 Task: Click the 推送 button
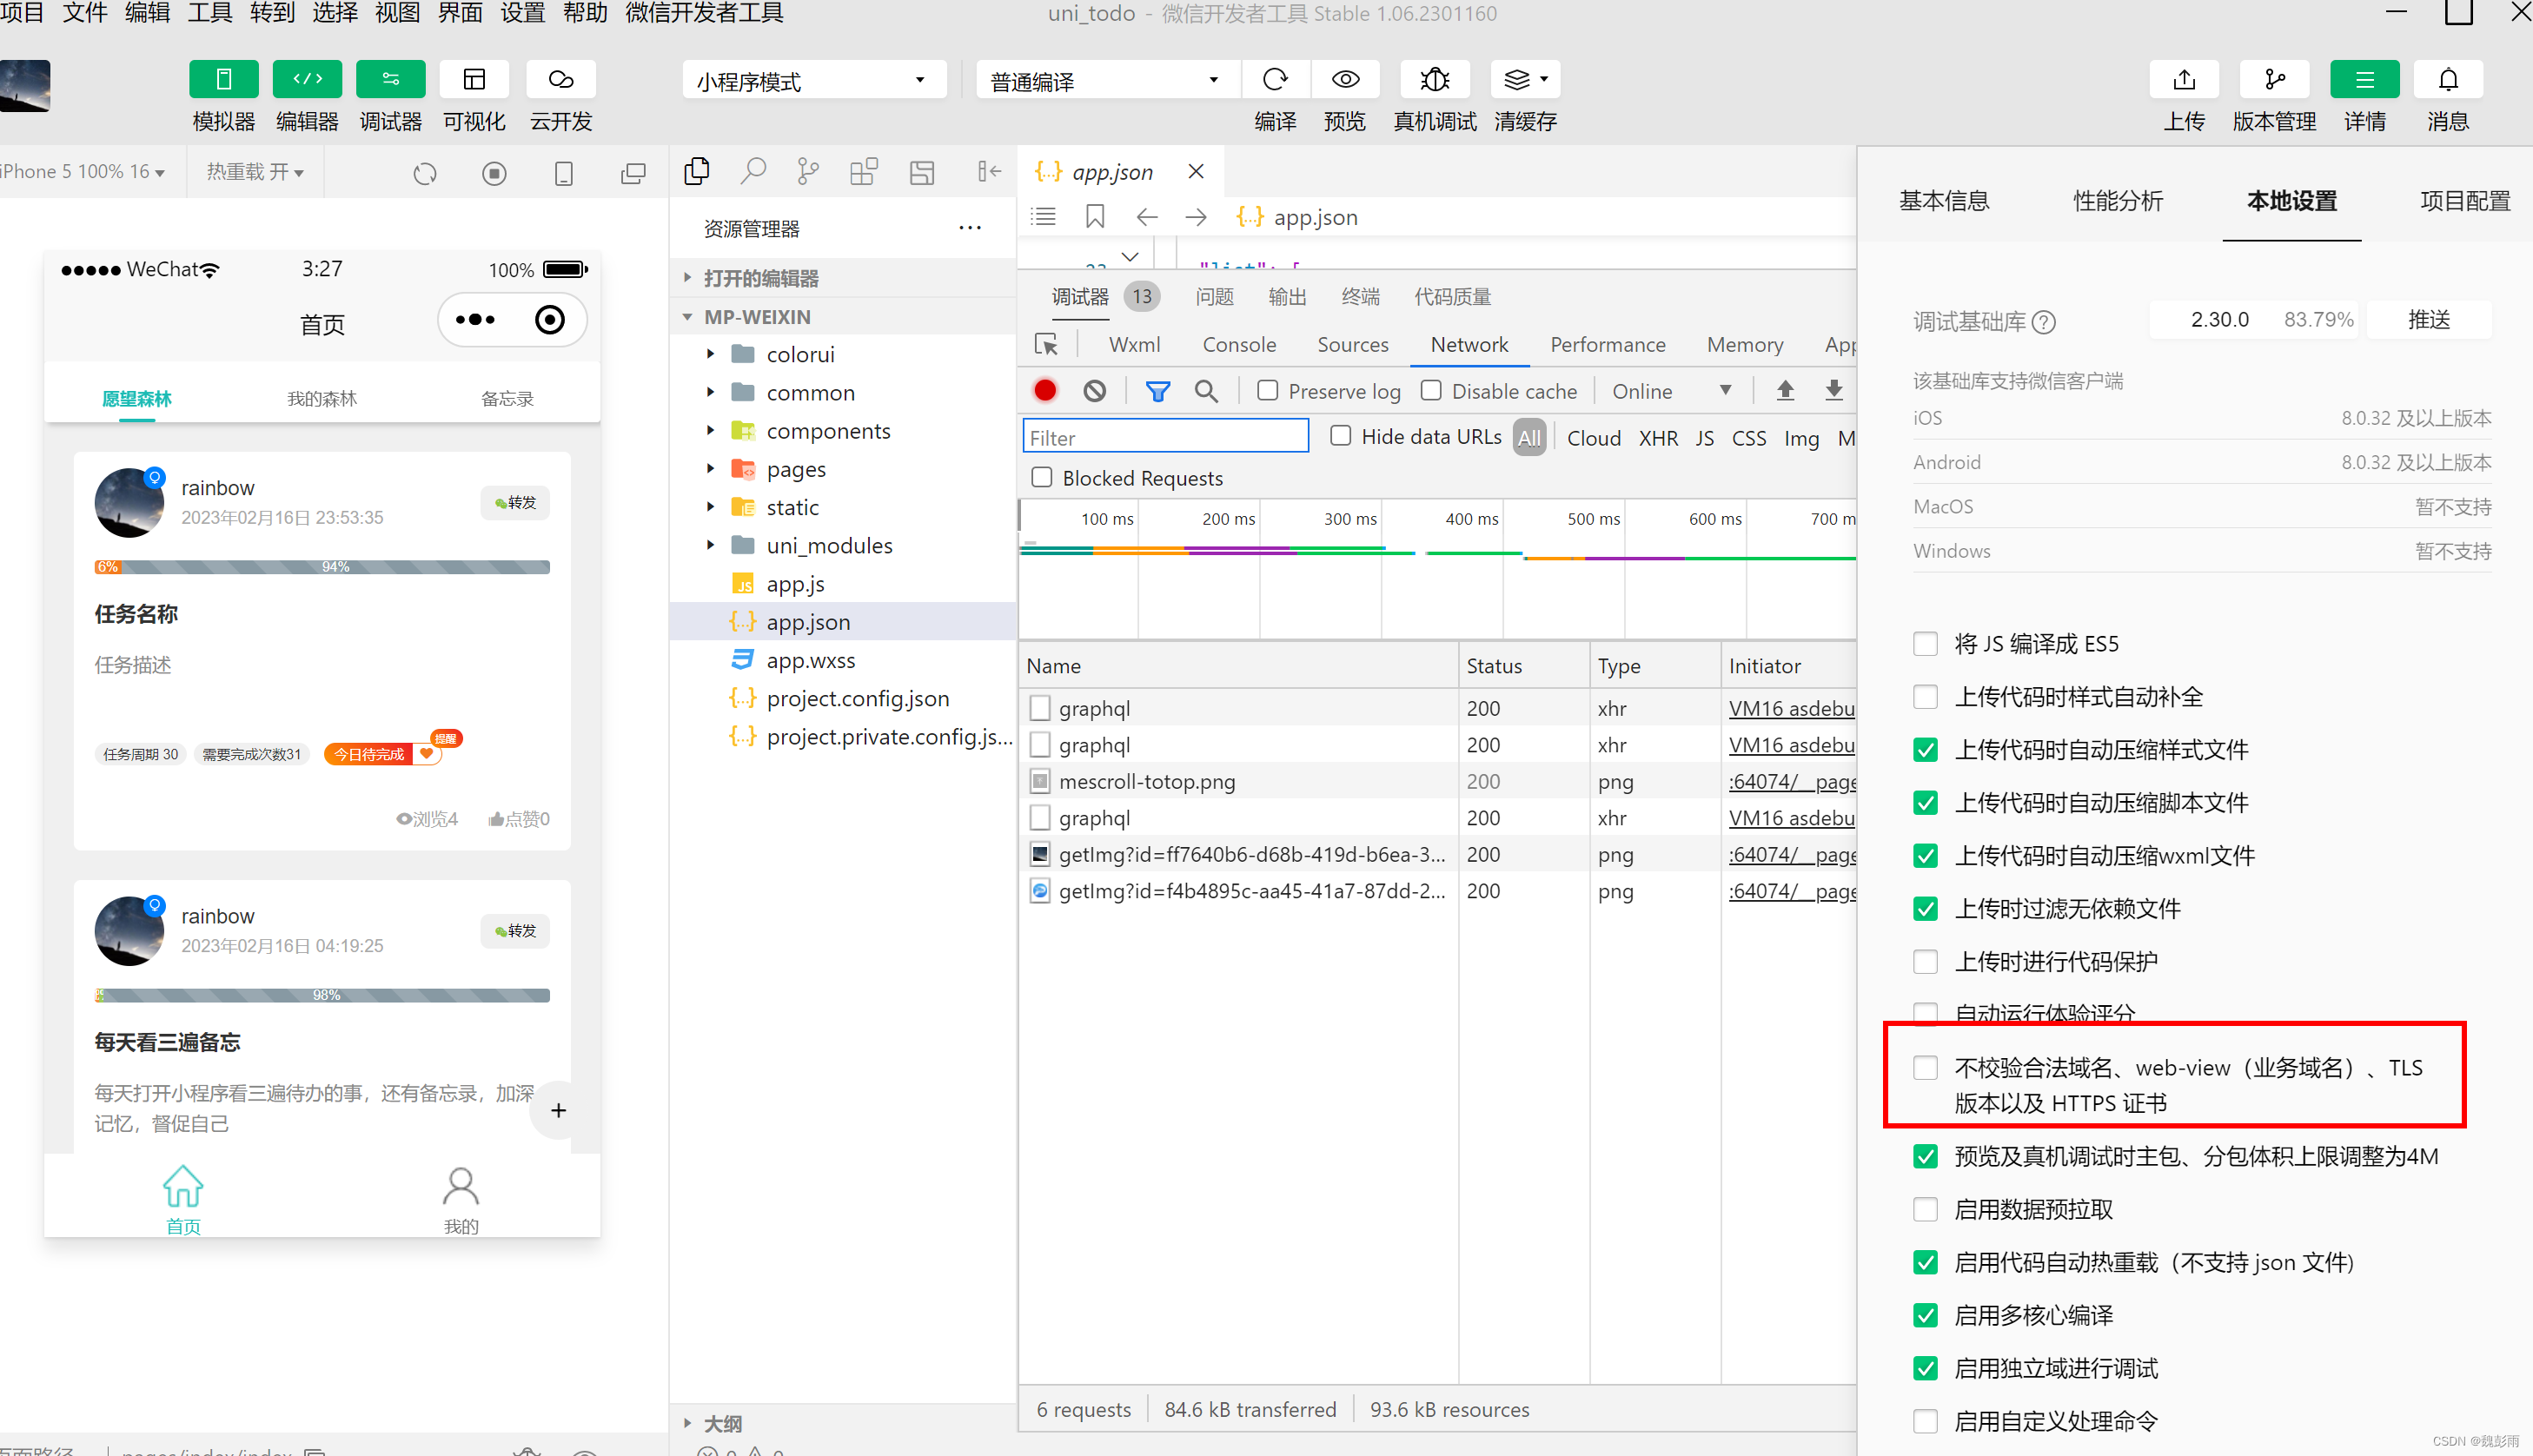(2428, 320)
